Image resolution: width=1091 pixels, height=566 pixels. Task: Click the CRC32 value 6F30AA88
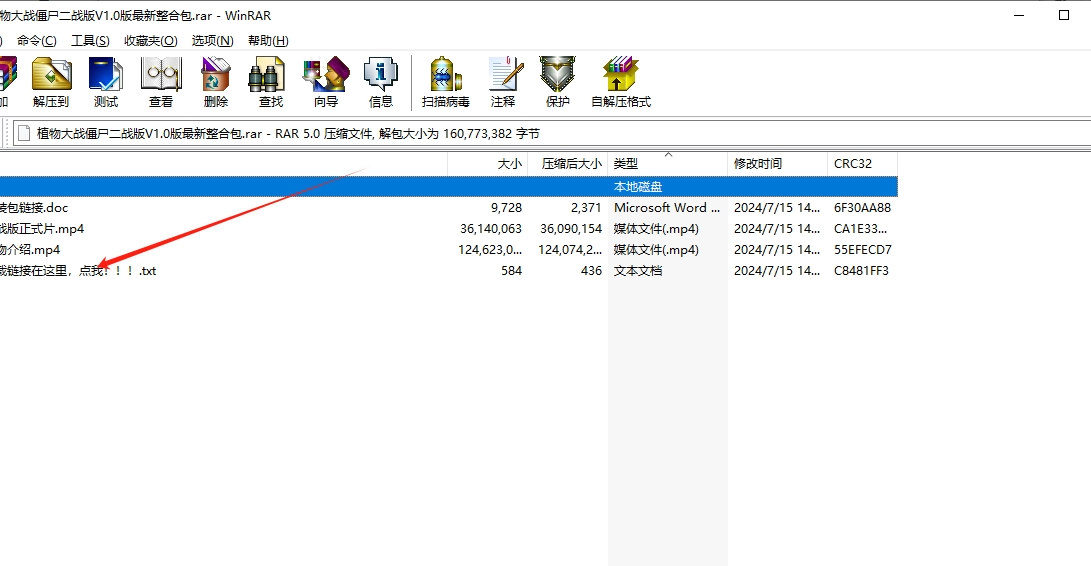point(863,207)
